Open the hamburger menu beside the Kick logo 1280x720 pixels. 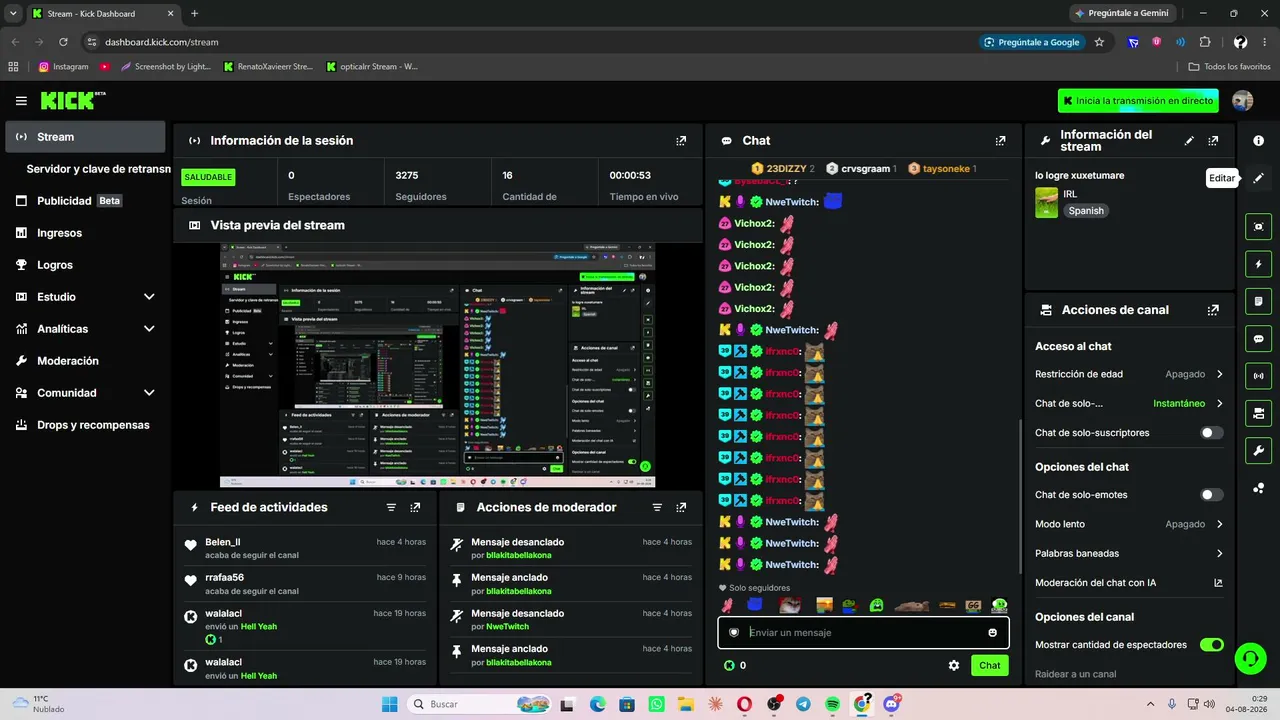click(x=21, y=101)
